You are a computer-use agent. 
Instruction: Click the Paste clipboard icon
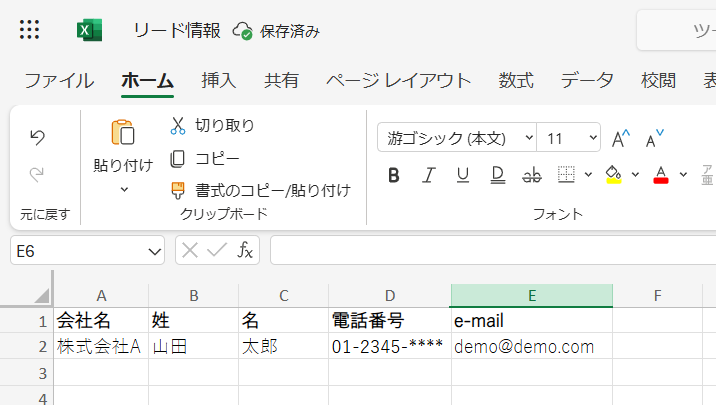pos(122,133)
